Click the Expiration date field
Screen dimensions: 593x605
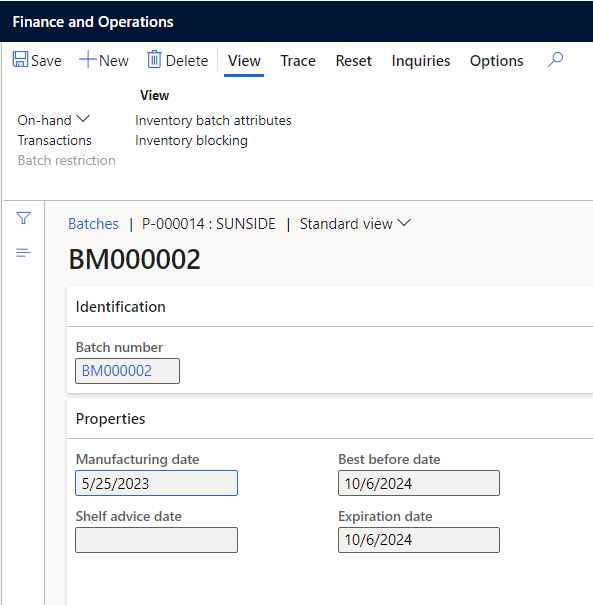(x=419, y=540)
